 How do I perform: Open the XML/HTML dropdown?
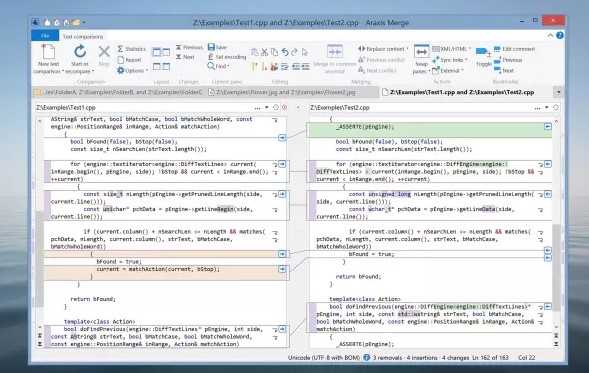point(451,49)
